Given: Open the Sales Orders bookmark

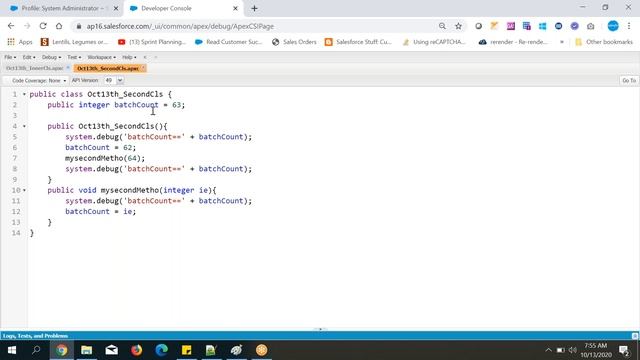Looking at the screenshot, I should pyautogui.click(x=294, y=42).
